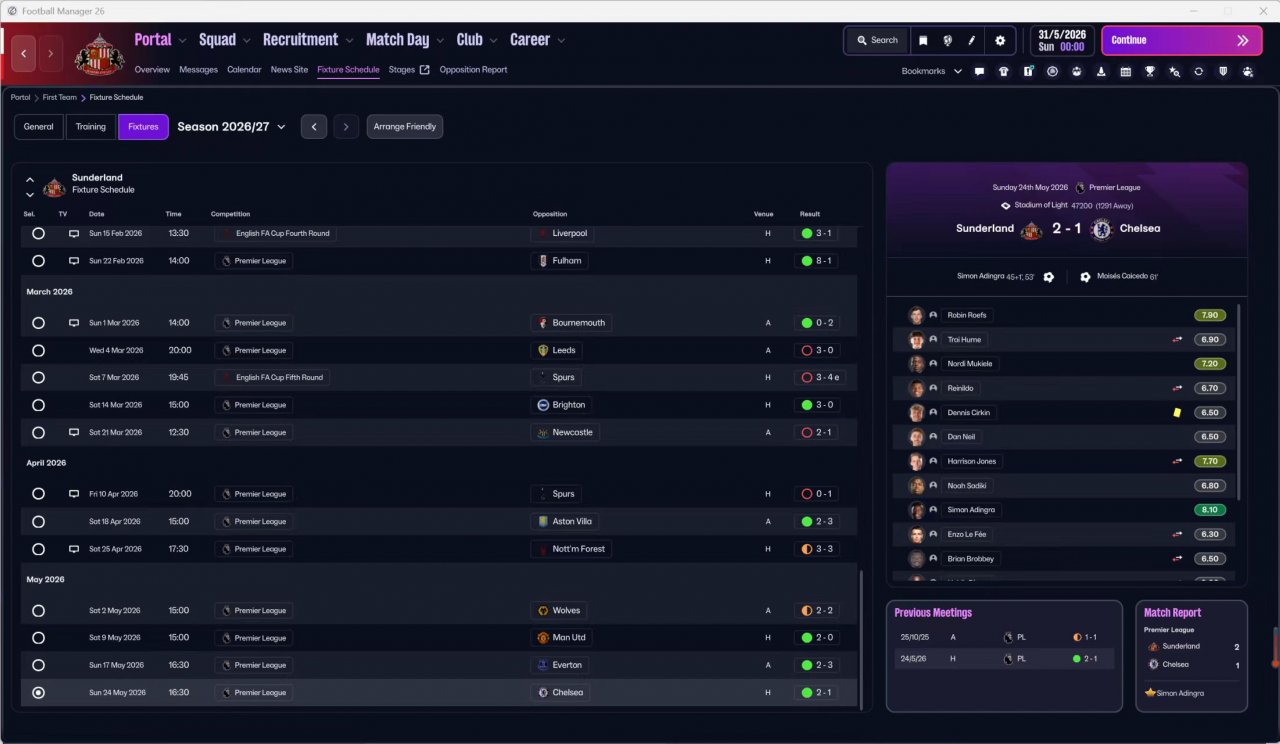1280x744 pixels.
Task: Click the First Team breadcrumb
Action: pyautogui.click(x=60, y=98)
